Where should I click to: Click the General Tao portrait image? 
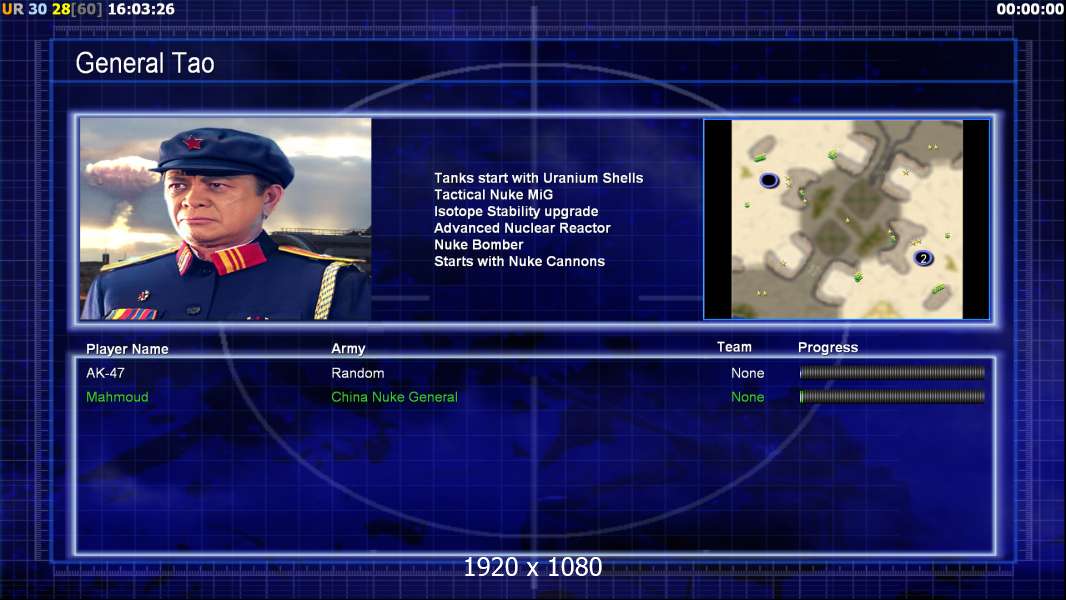point(226,219)
